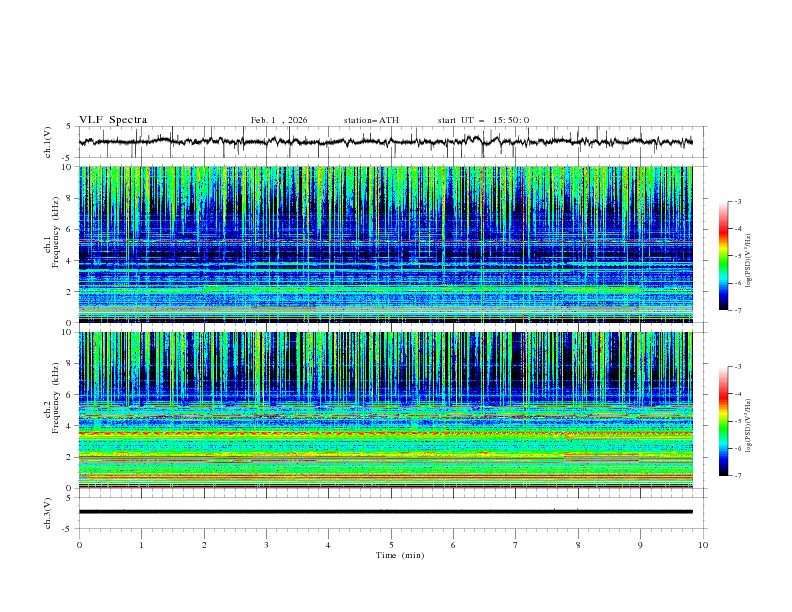This screenshot has width=792, height=612.
Task: Click the time axis end tick label "10"
Action: 703,545
